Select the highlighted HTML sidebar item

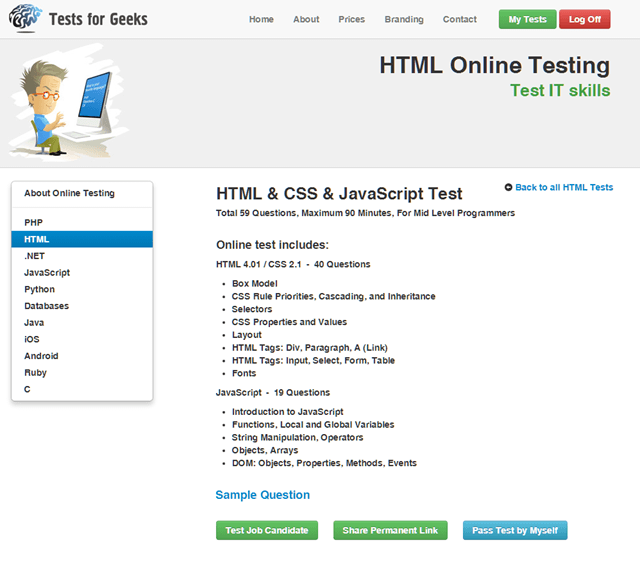[x=82, y=239]
